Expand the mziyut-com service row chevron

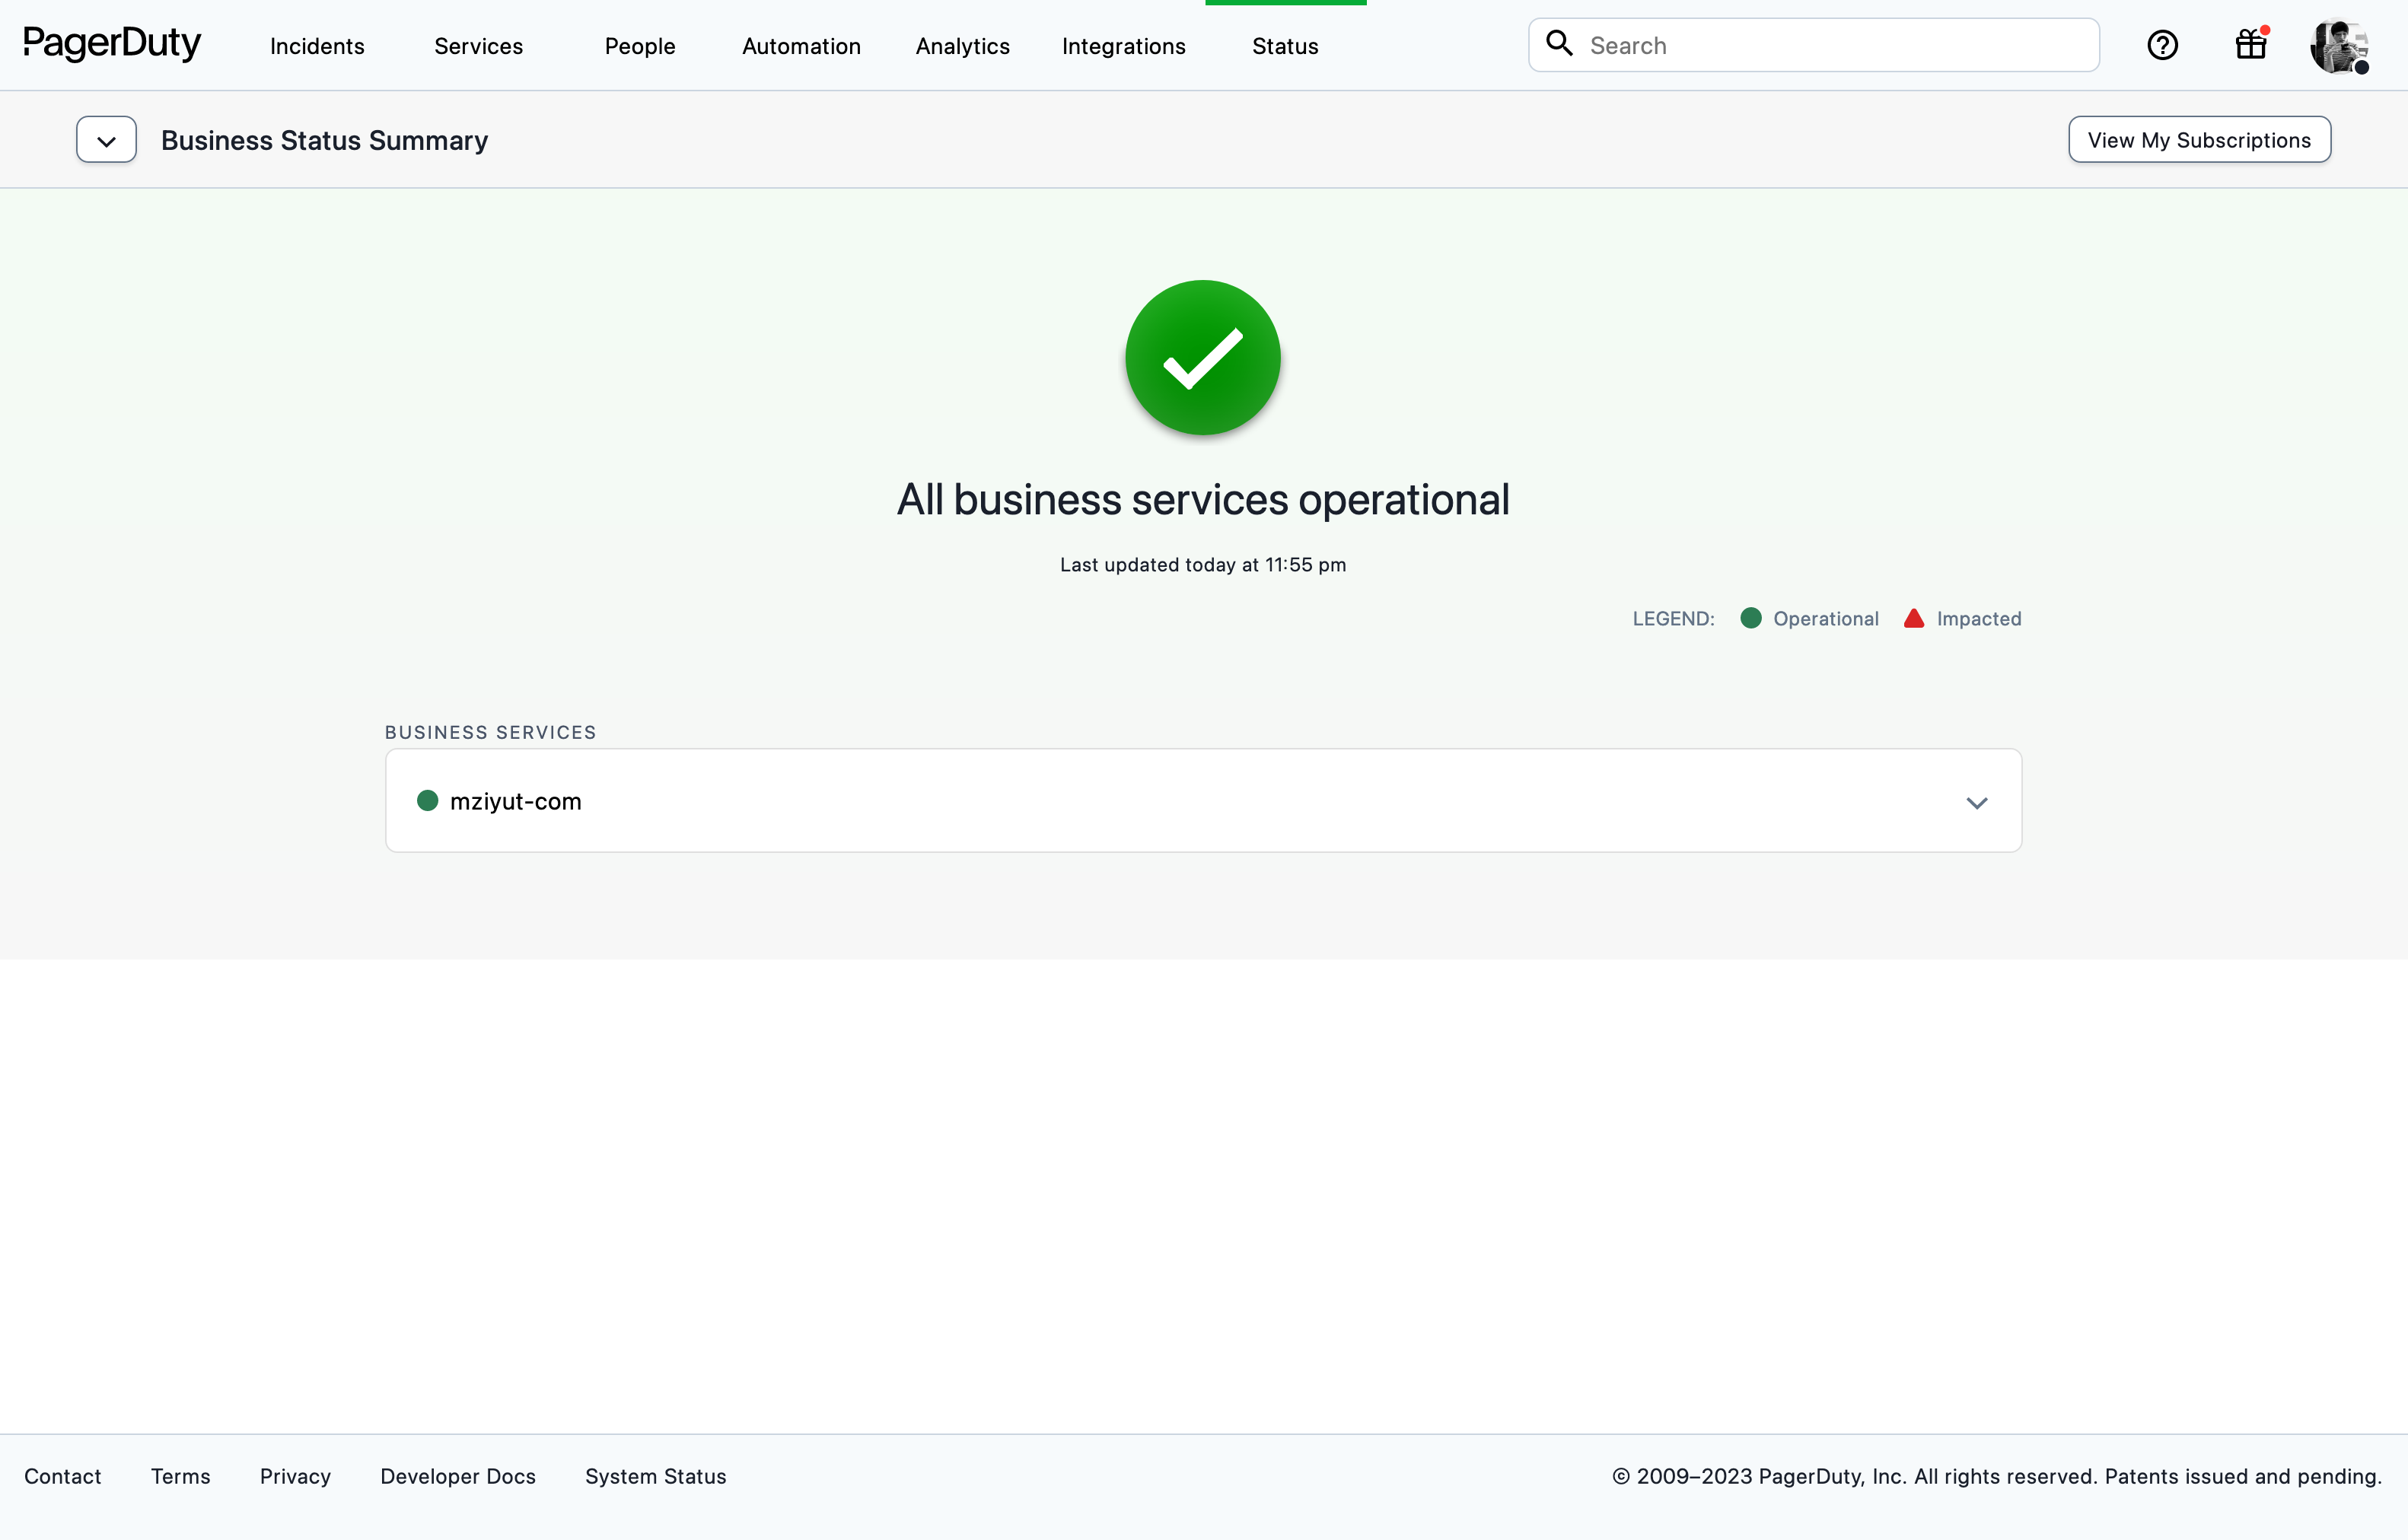click(x=1976, y=802)
